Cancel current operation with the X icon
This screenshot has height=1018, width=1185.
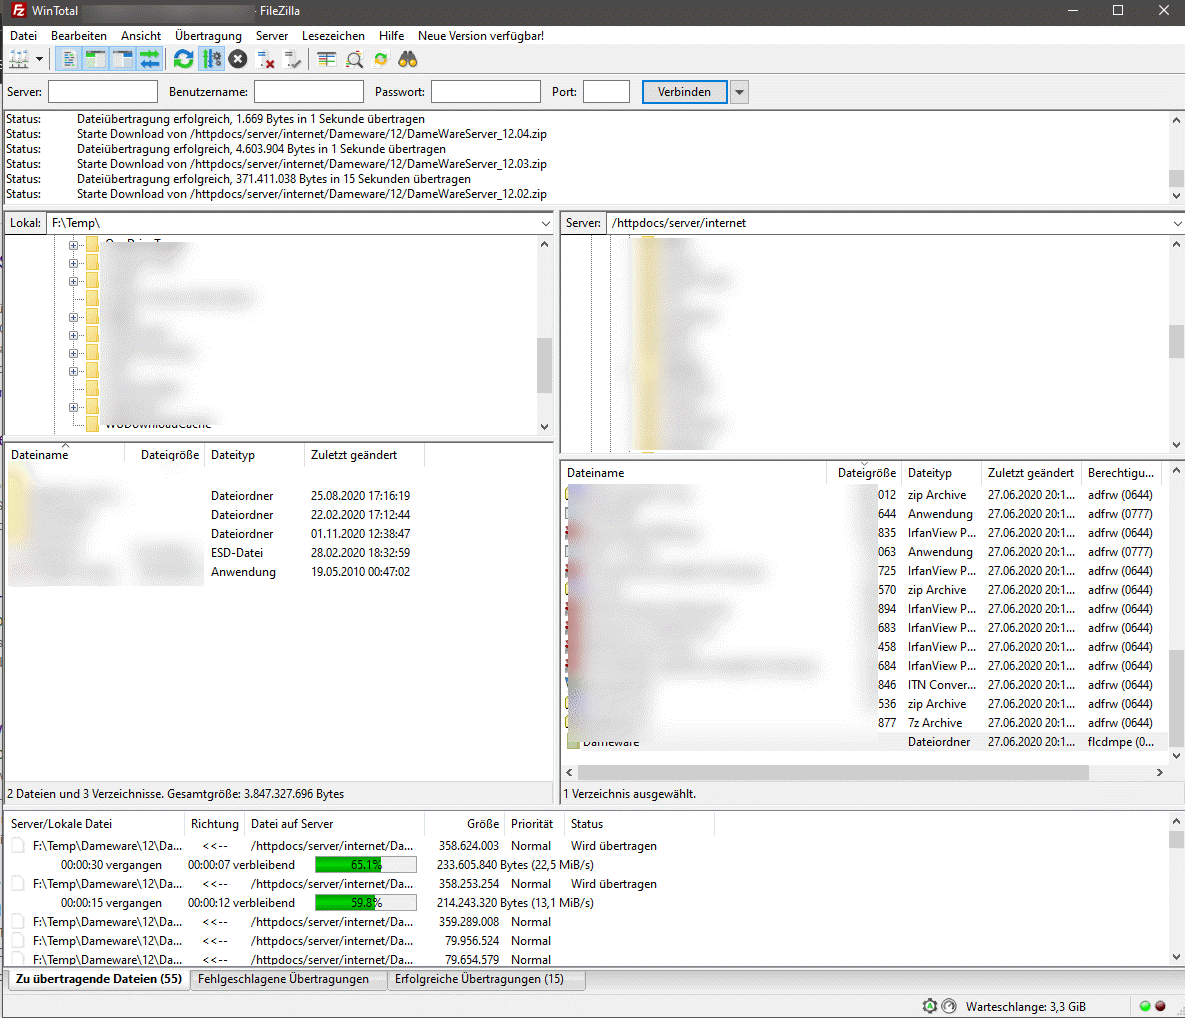click(x=238, y=60)
